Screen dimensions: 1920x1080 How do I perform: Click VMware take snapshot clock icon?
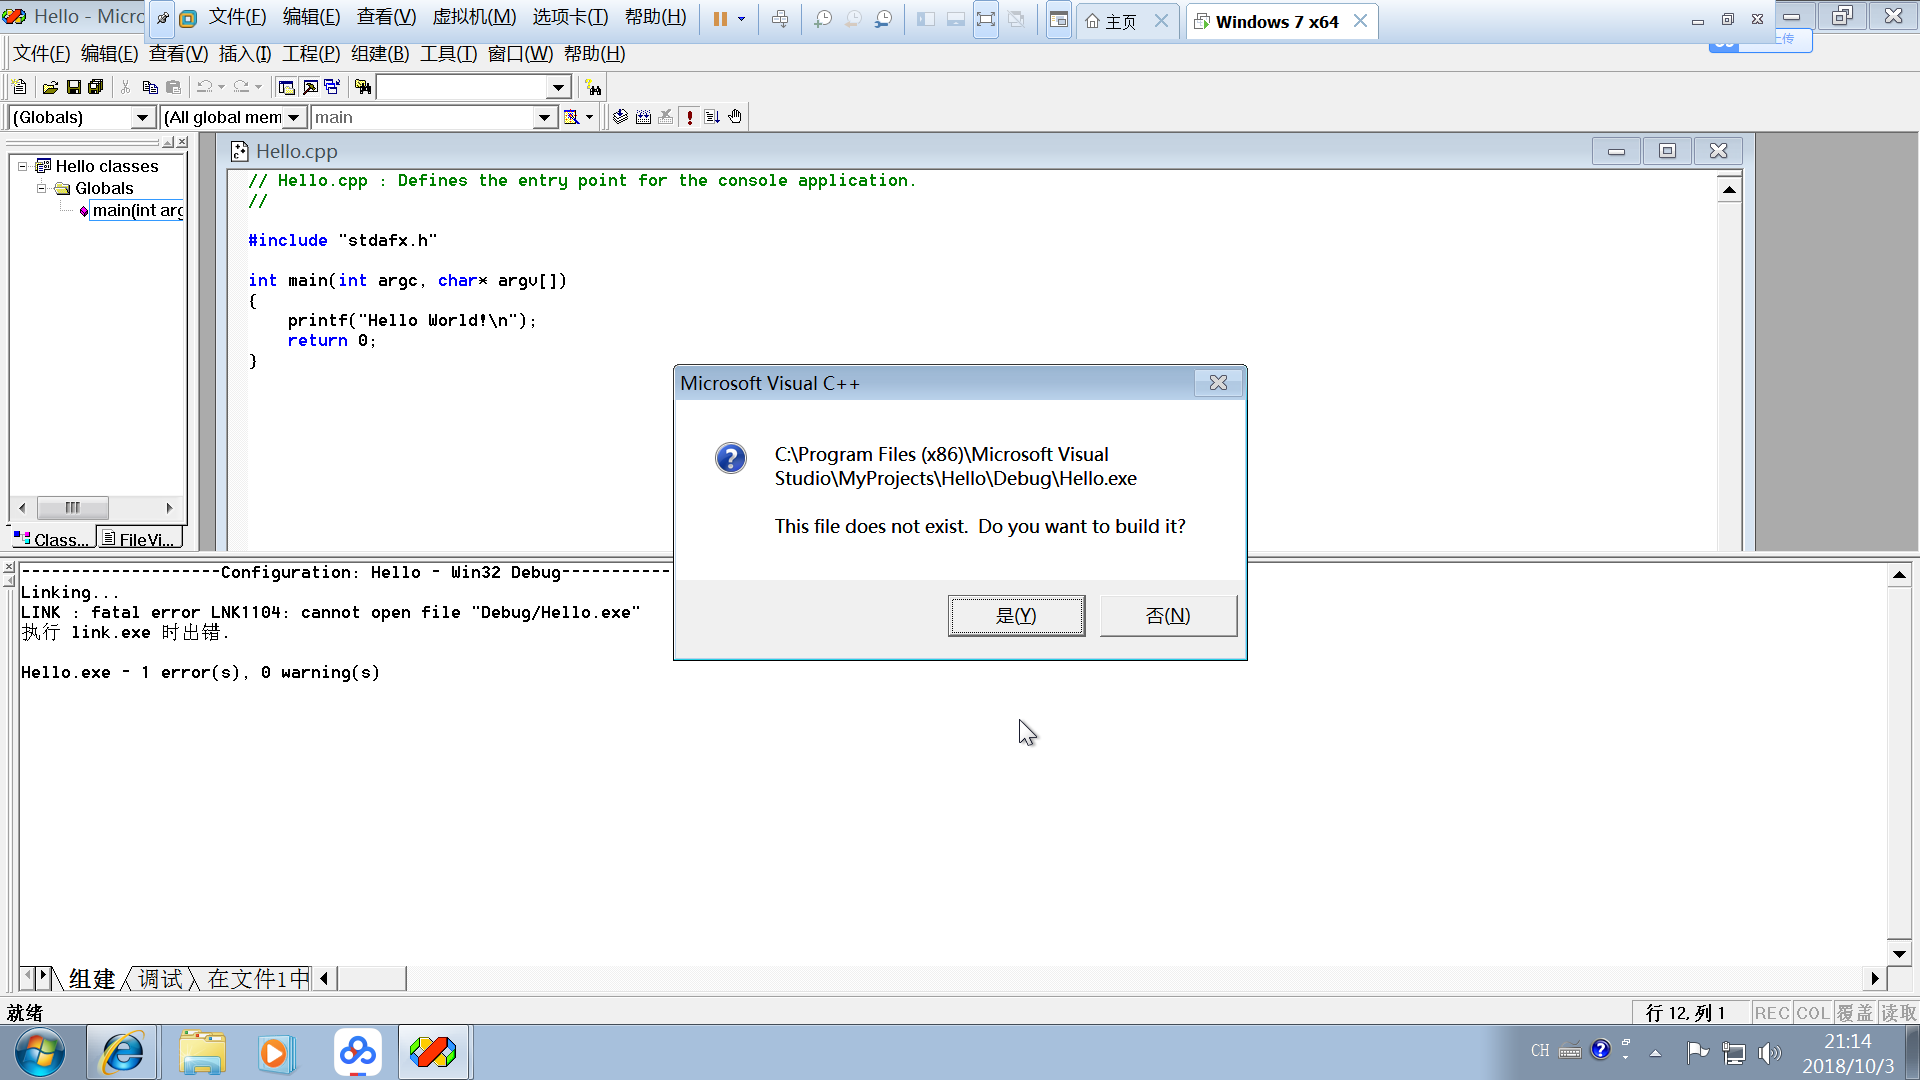823,19
